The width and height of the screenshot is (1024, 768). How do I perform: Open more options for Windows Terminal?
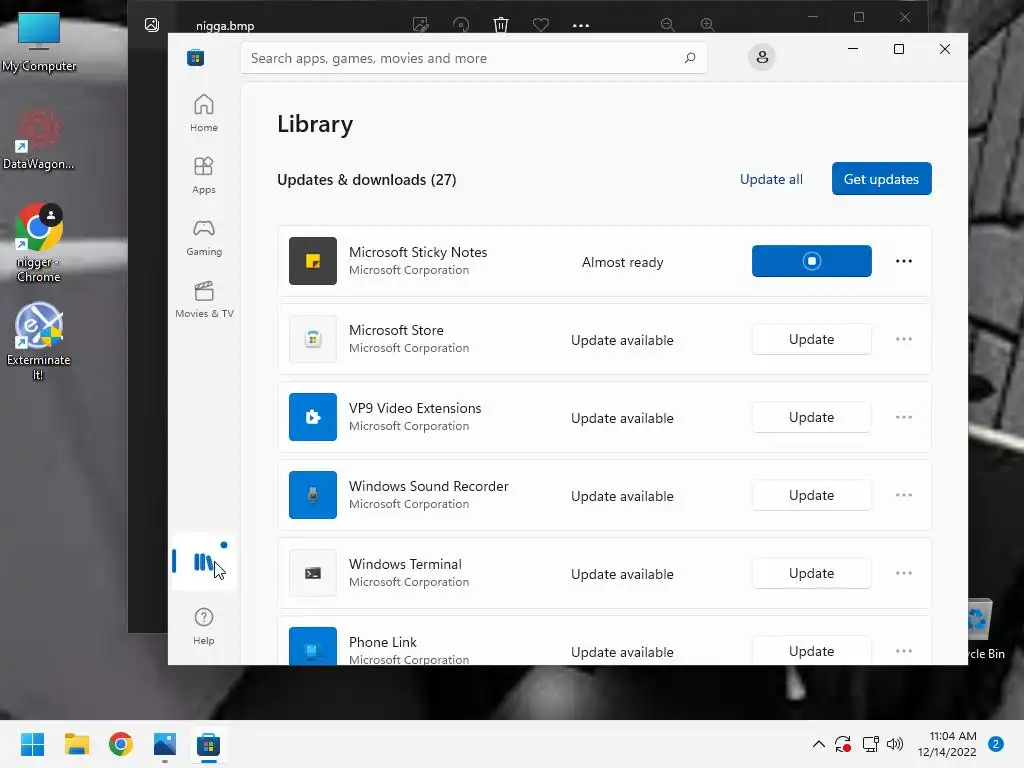tap(904, 573)
